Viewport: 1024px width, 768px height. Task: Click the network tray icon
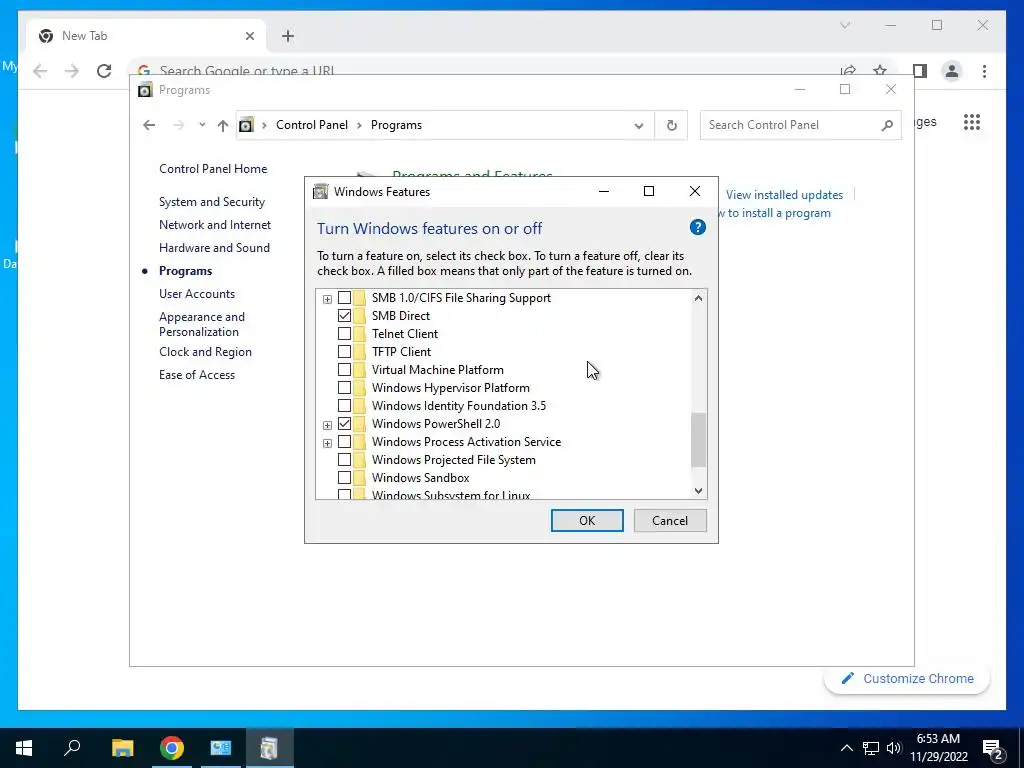(871, 748)
